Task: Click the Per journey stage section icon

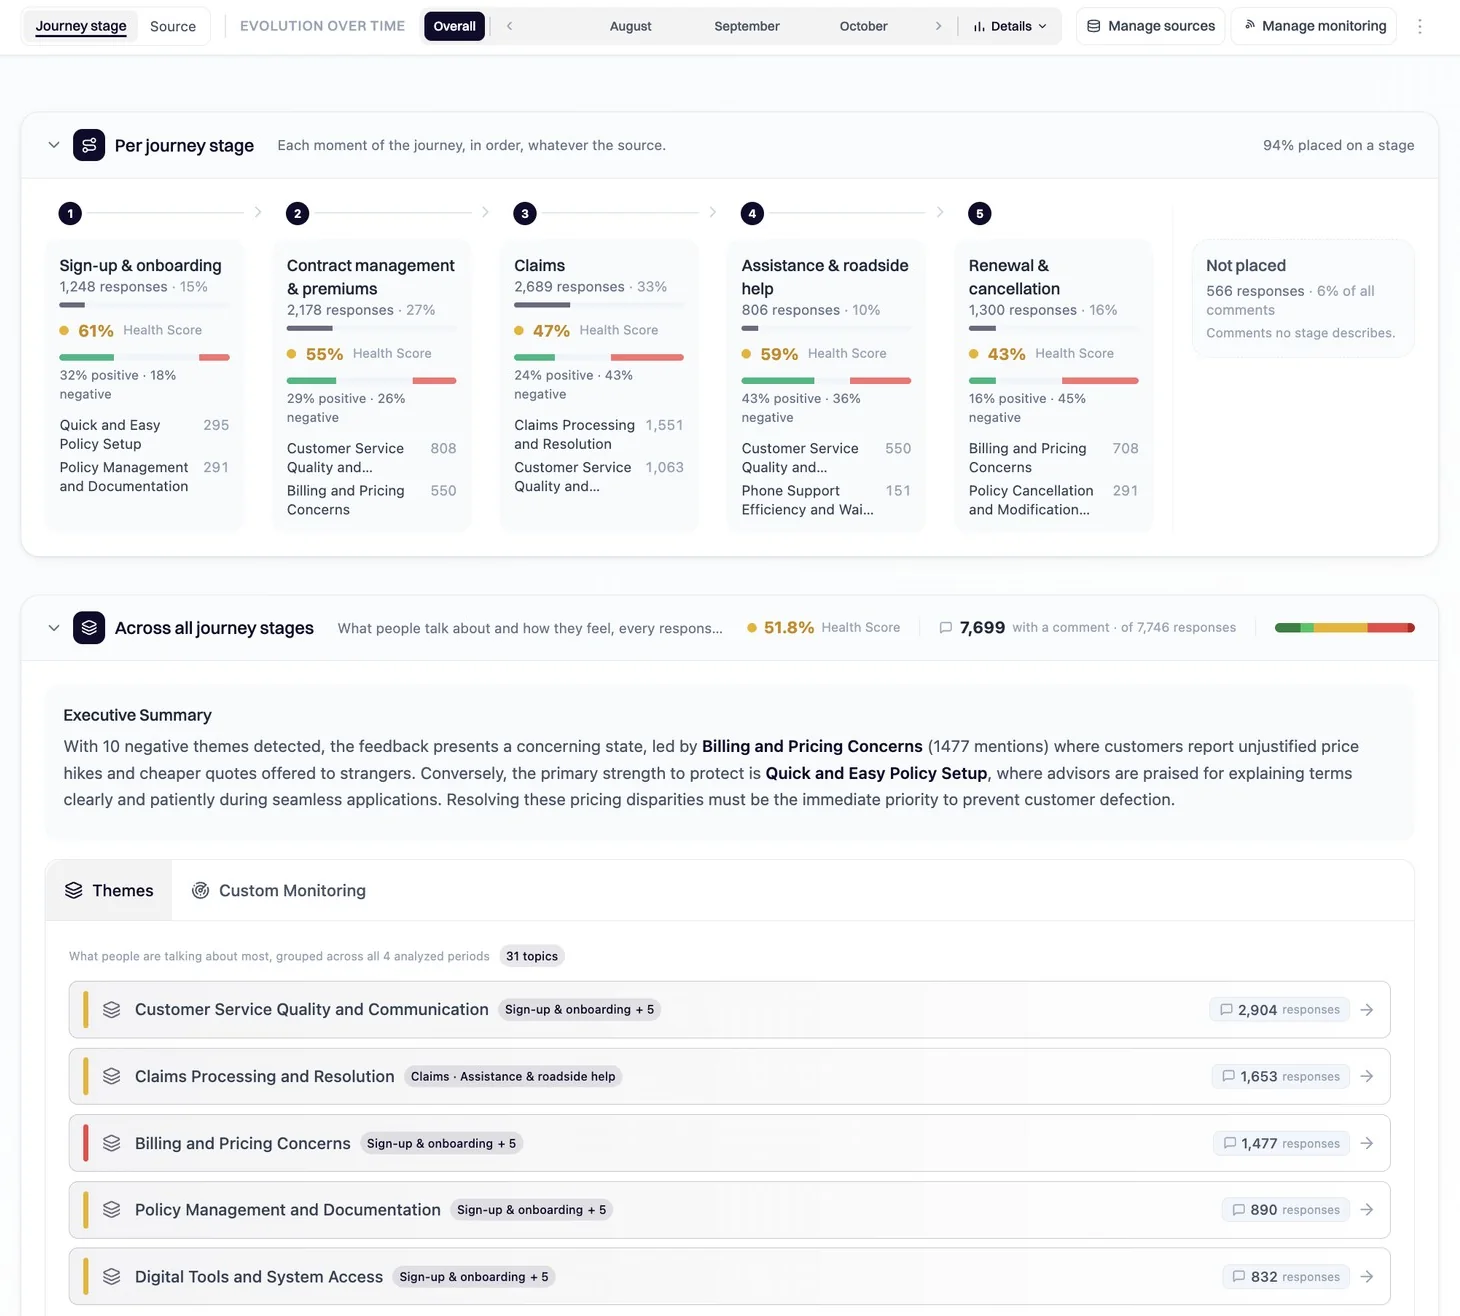Action: point(89,145)
